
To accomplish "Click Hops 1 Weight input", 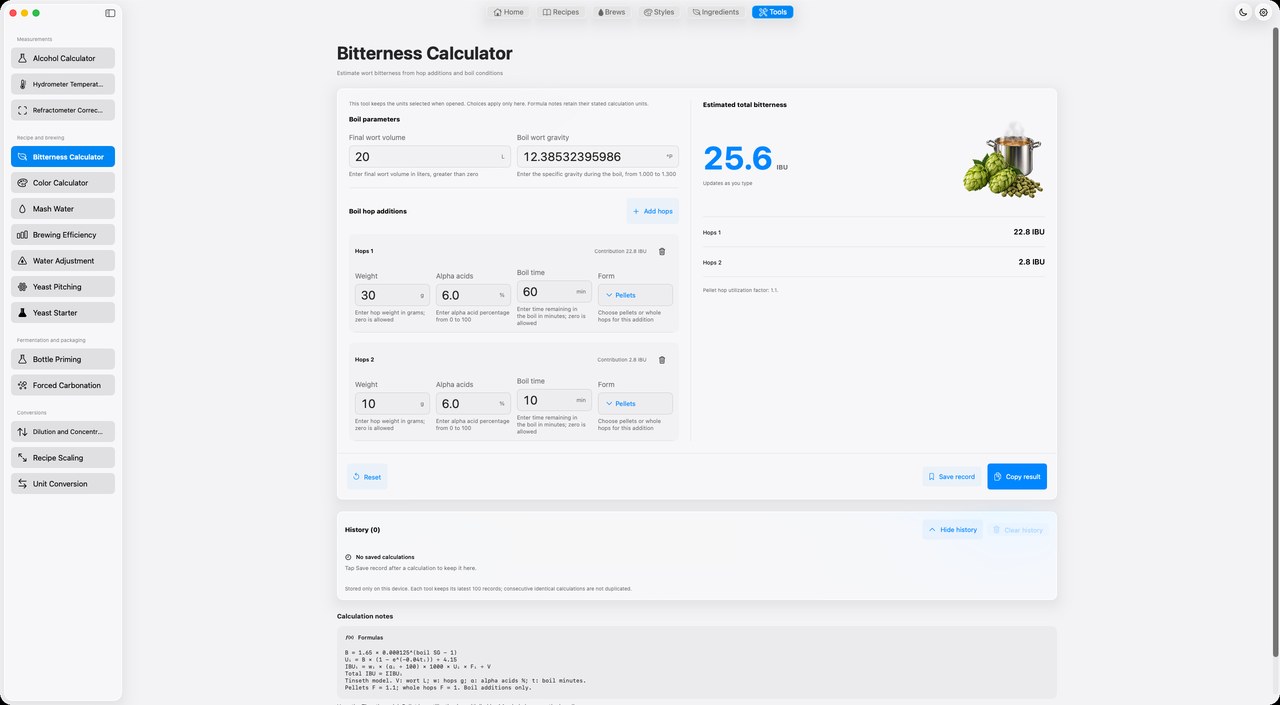I will (393, 295).
